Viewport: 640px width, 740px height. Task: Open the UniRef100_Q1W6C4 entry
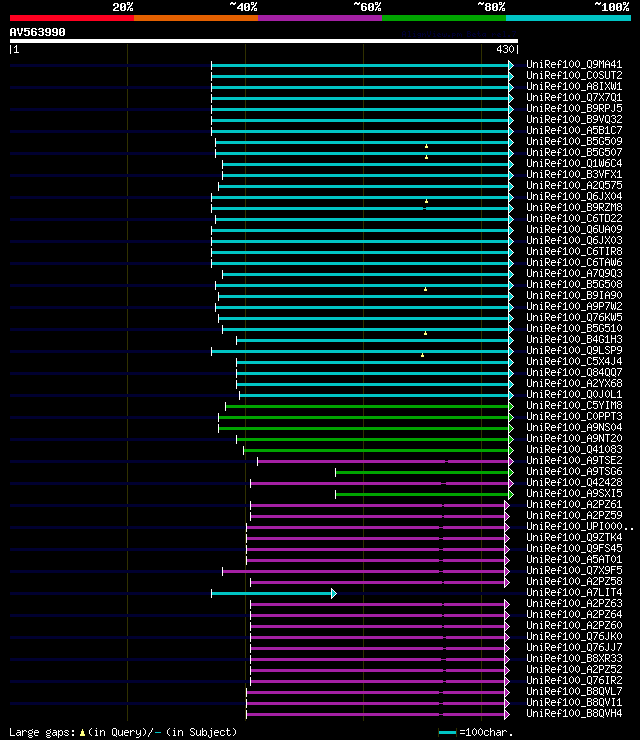[x=574, y=163]
